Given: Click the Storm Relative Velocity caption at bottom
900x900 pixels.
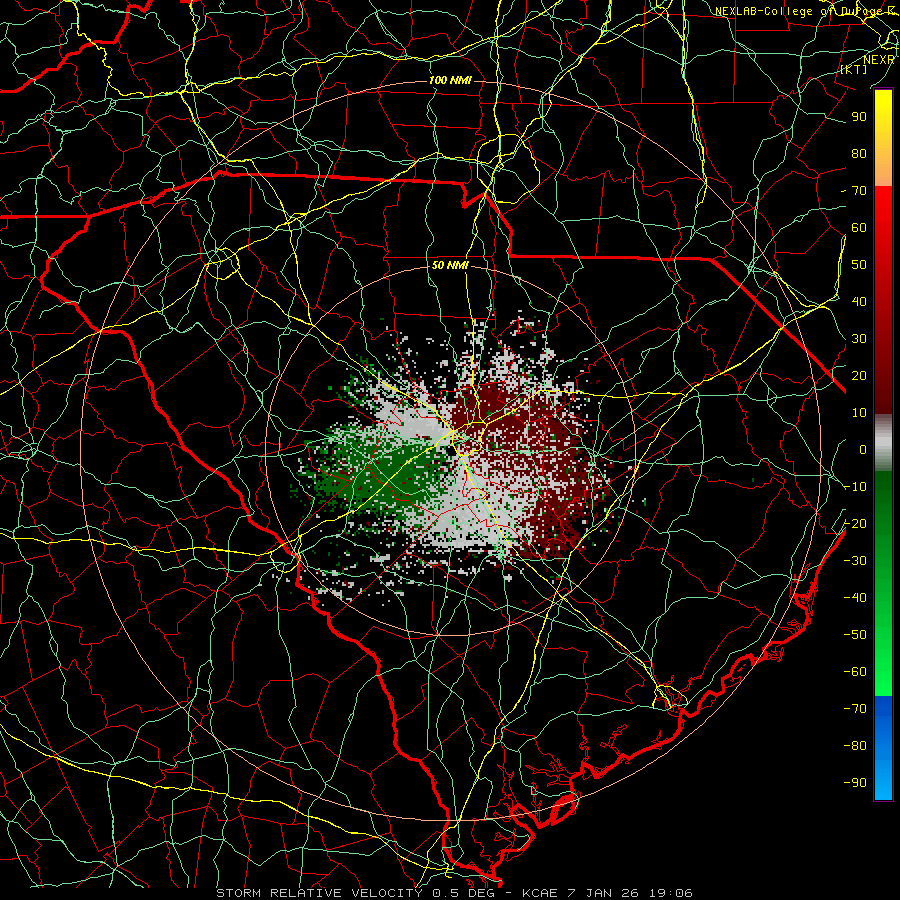Looking at the screenshot, I should pyautogui.click(x=454, y=893).
